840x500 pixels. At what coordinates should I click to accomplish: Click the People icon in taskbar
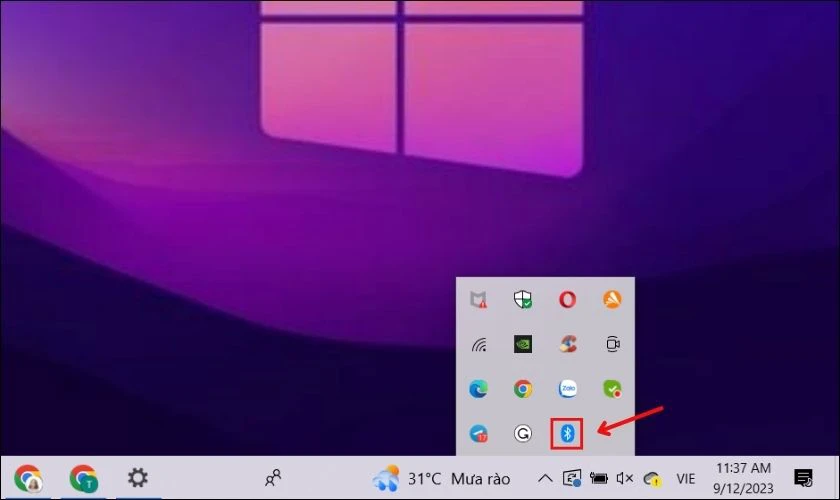pyautogui.click(x=273, y=477)
